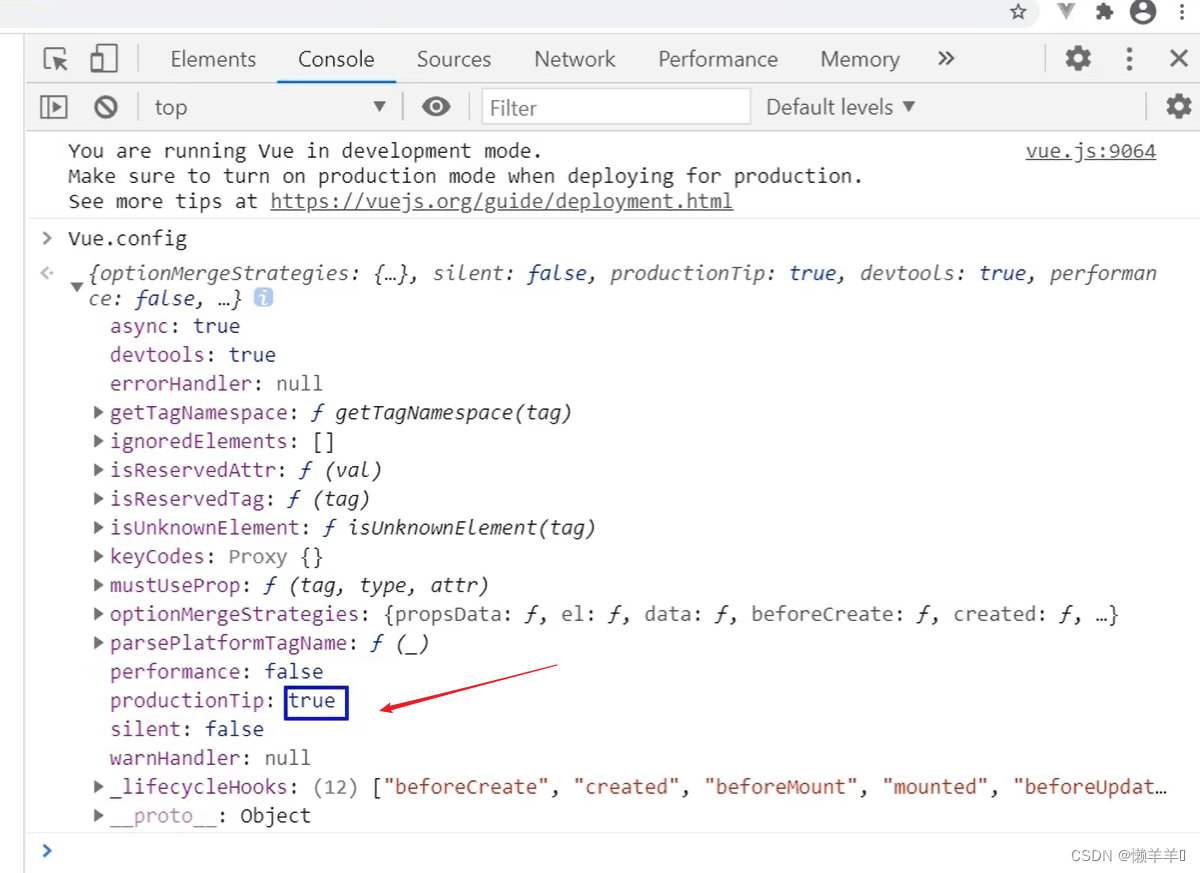Open the DevTools three-dot menu
Screen dimensions: 1200x873
coord(1129,59)
